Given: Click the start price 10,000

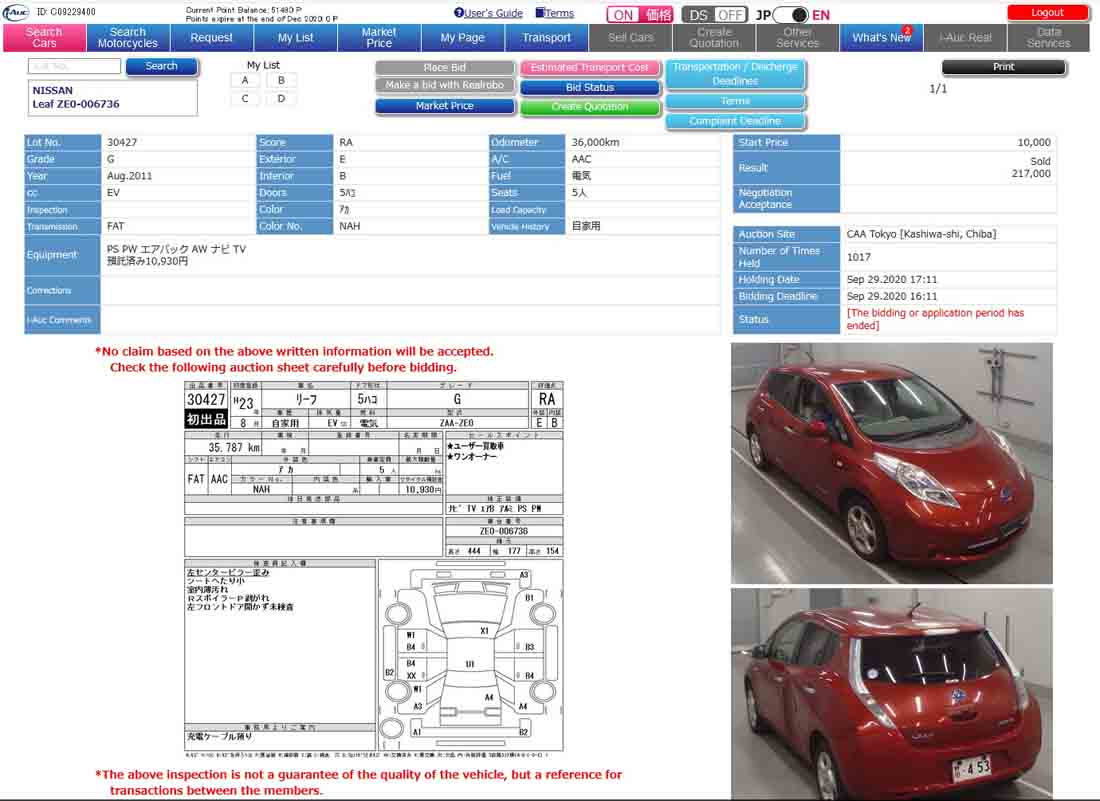Looking at the screenshot, I should click(1033, 142).
